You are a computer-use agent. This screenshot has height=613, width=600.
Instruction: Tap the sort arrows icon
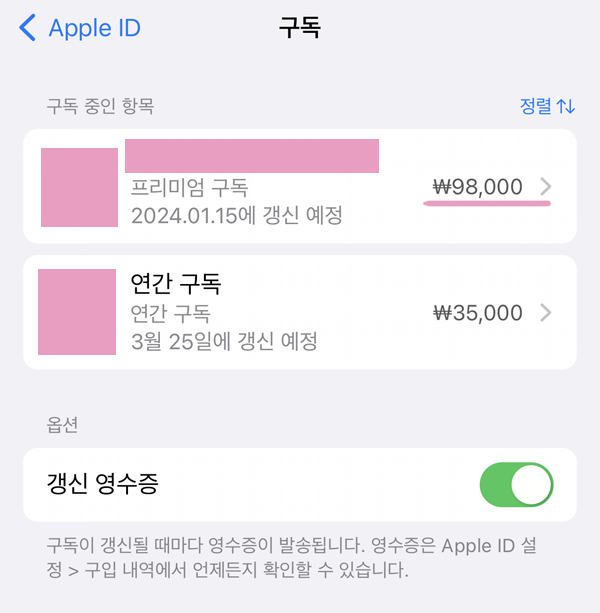[566, 106]
